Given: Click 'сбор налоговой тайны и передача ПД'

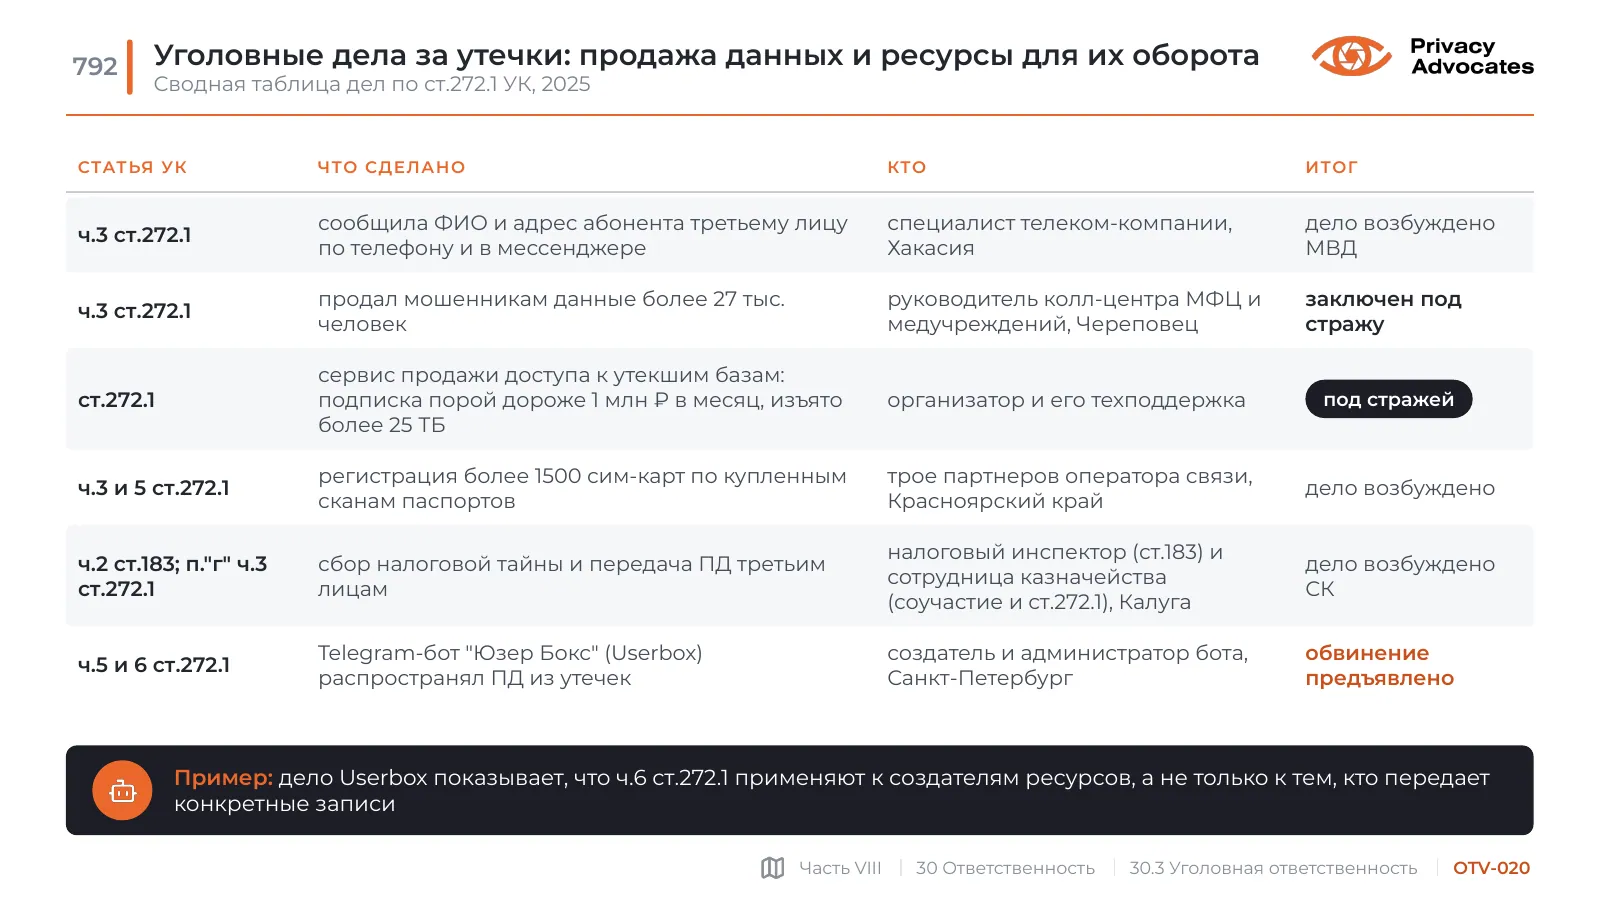Looking at the screenshot, I should [x=572, y=576].
